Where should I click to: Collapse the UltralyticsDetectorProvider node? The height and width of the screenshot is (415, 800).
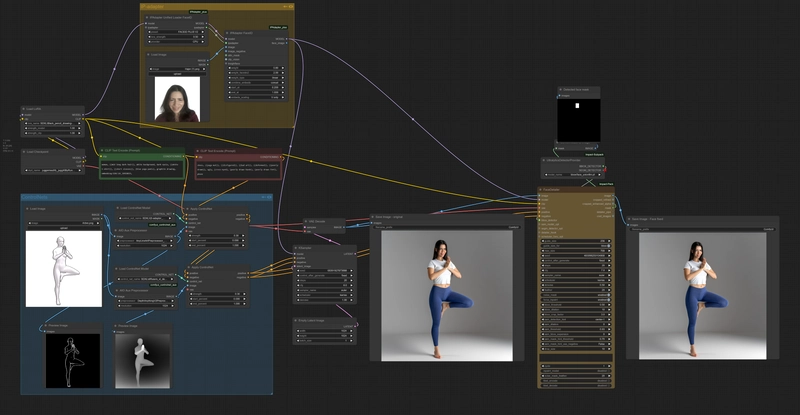pos(544,160)
